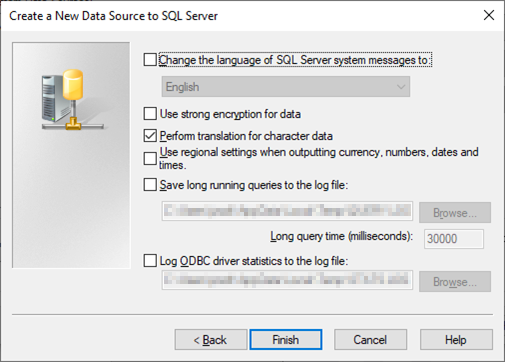Viewport: 505px width, 362px height.
Task: Browse for the ODBC statistics log file
Action: point(455,282)
